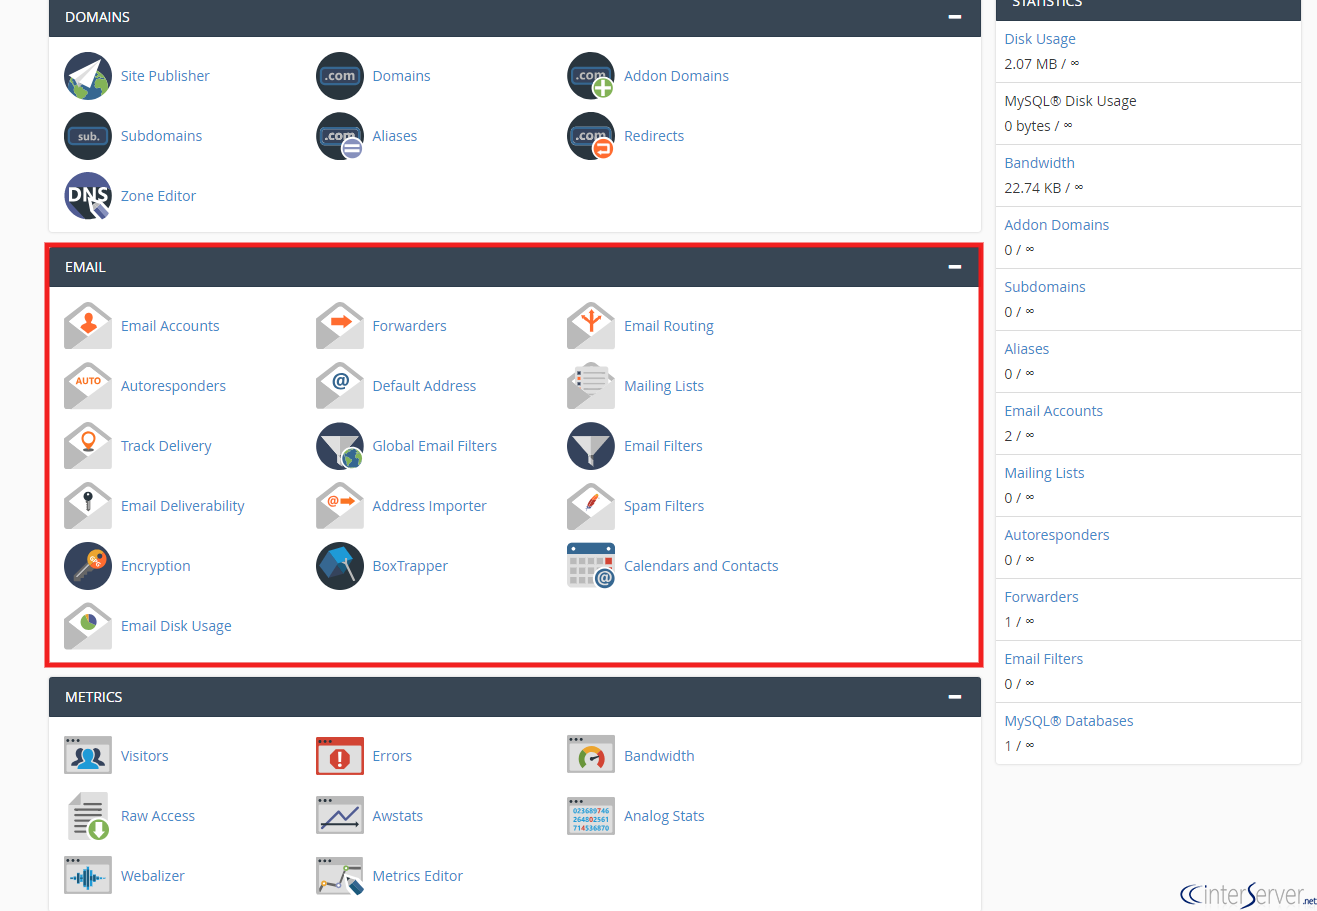The height and width of the screenshot is (911, 1317).
Task: Click Disk Usage in the Statistics sidebar
Action: click(x=1040, y=39)
